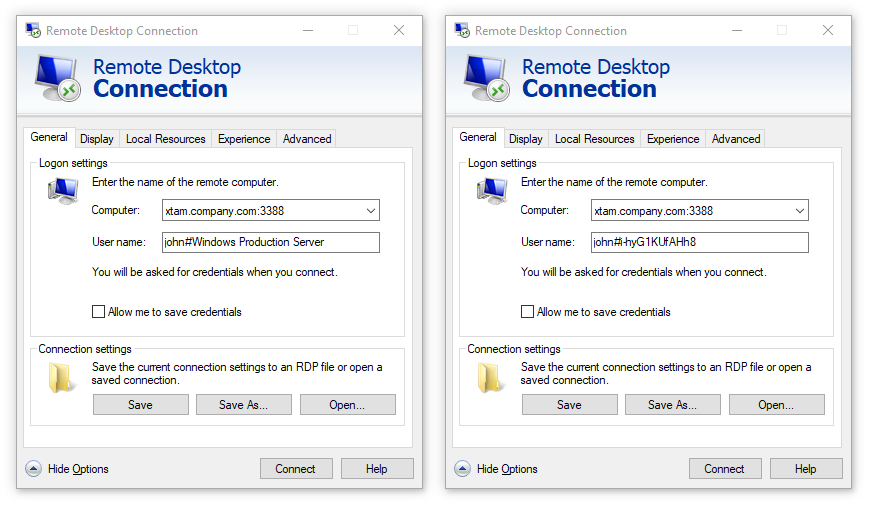Click the Connection settings folder icon in left window
The width and height of the screenshot is (870, 506).
62,377
